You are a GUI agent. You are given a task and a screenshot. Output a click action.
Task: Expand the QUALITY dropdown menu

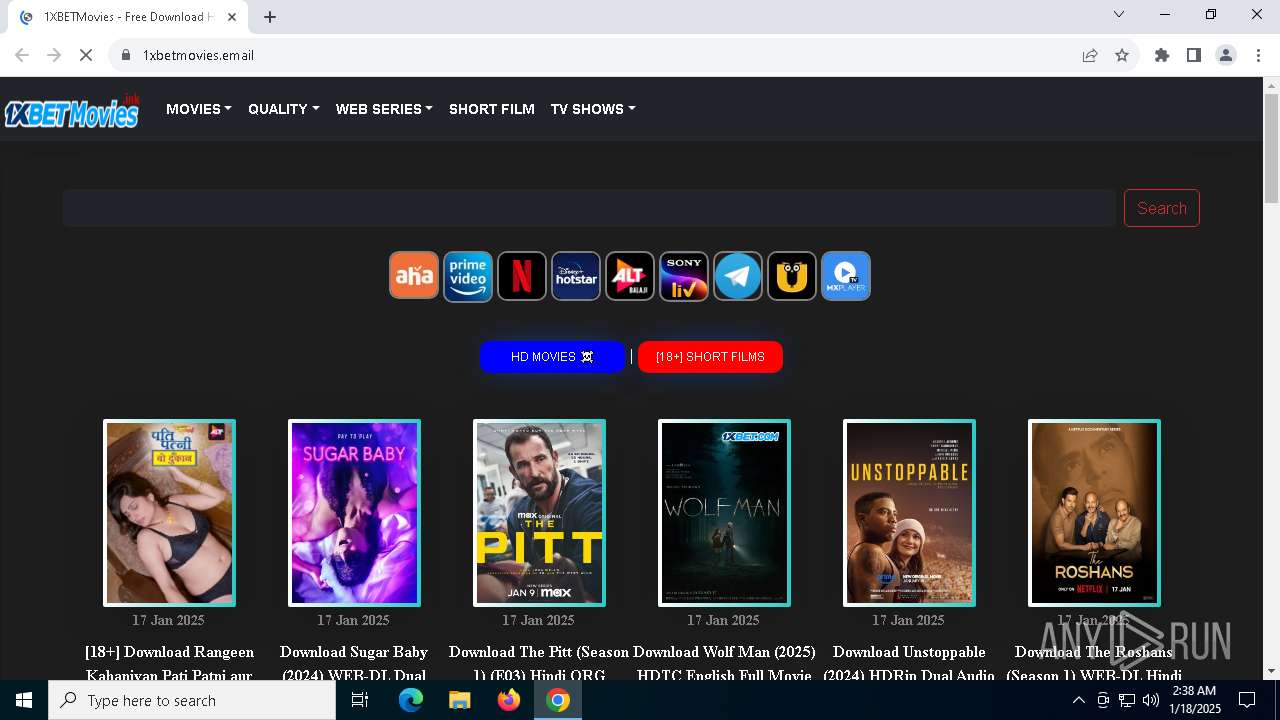284,109
